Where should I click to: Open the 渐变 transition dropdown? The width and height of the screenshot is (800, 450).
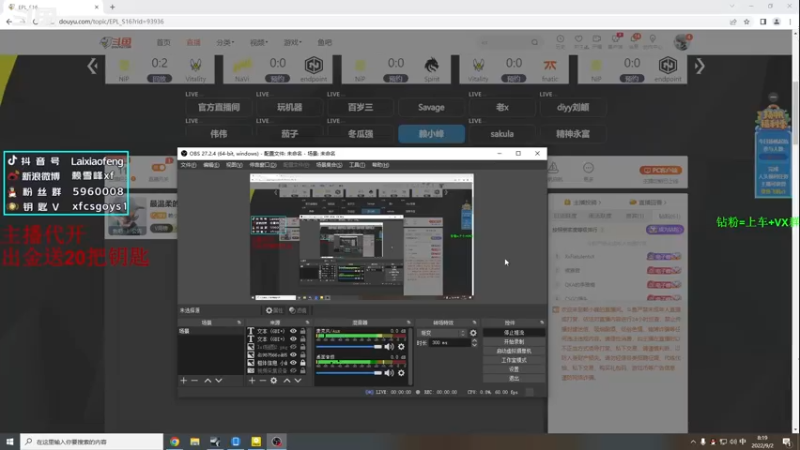pos(442,333)
